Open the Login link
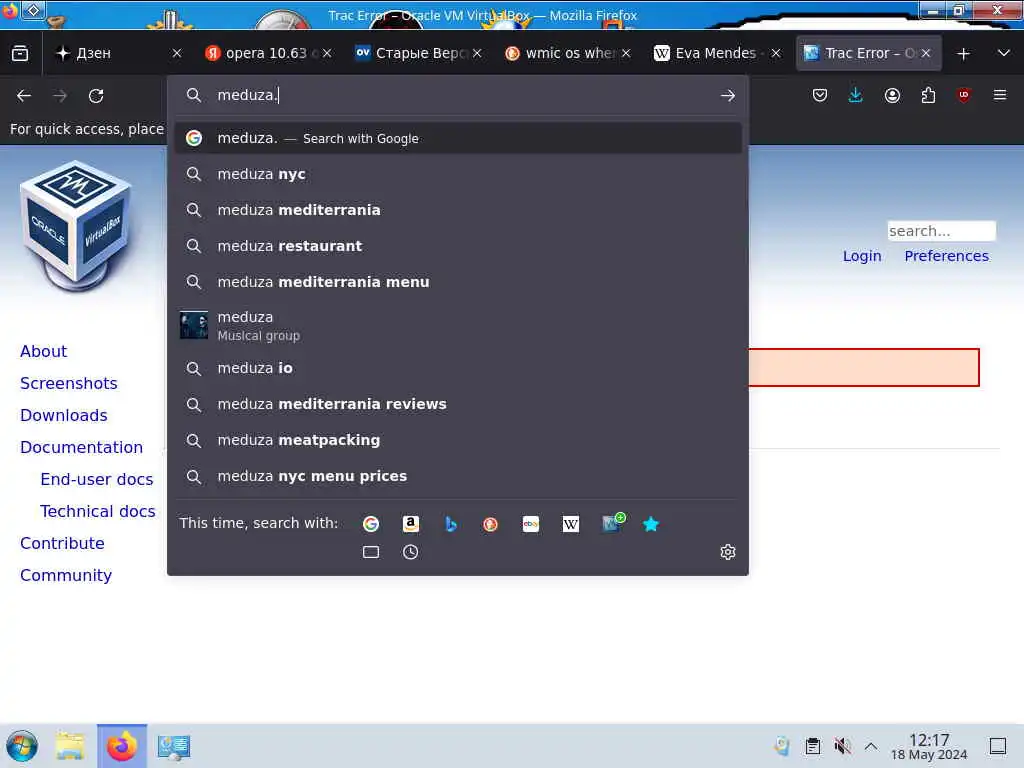1024x768 pixels. [x=862, y=256]
